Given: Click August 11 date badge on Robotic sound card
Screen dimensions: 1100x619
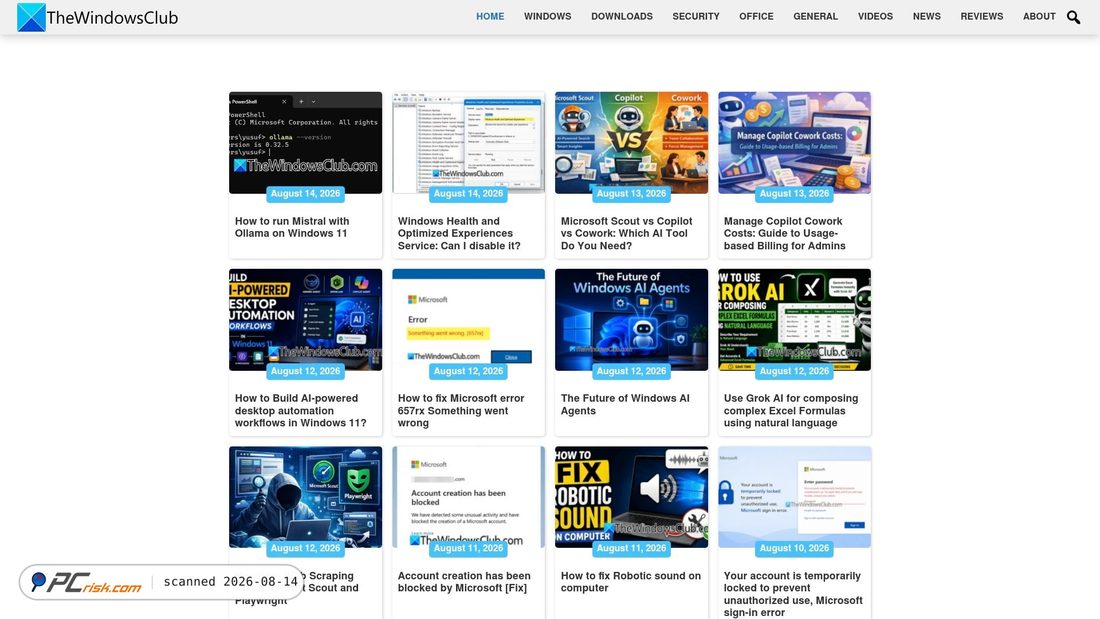Looking at the screenshot, I should [x=631, y=548].
